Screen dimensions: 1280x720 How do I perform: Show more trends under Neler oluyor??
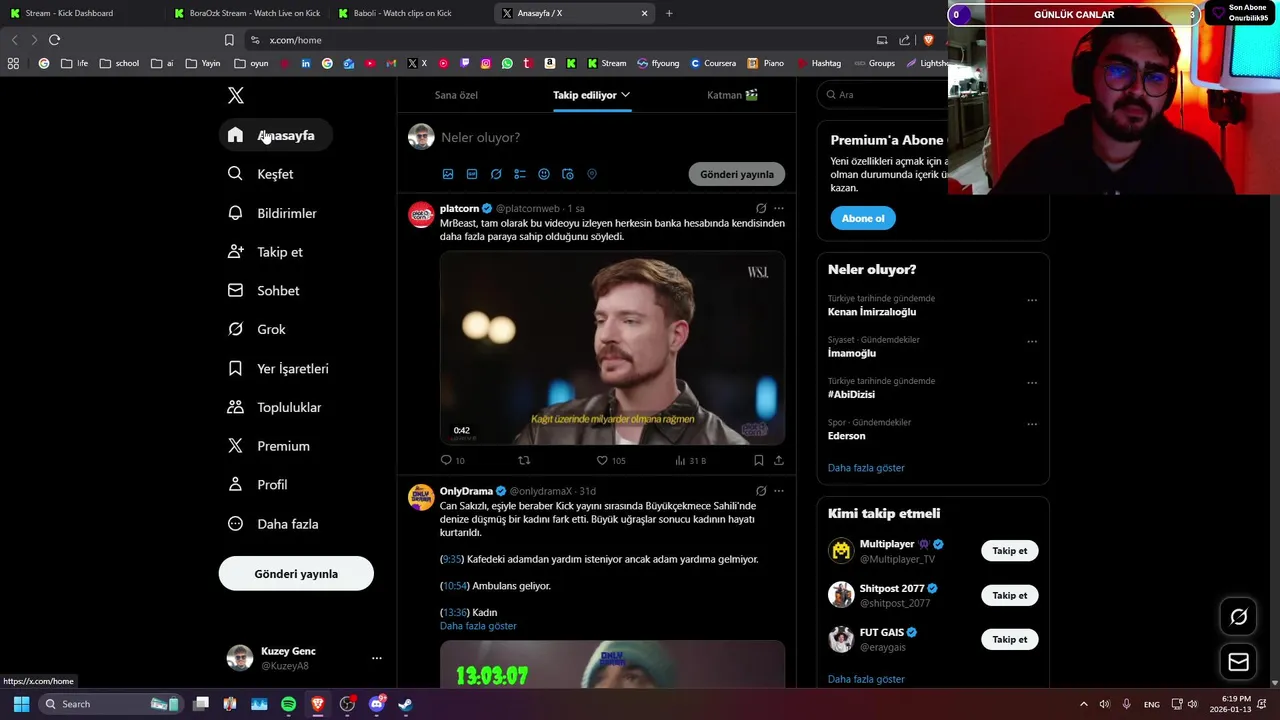click(866, 468)
